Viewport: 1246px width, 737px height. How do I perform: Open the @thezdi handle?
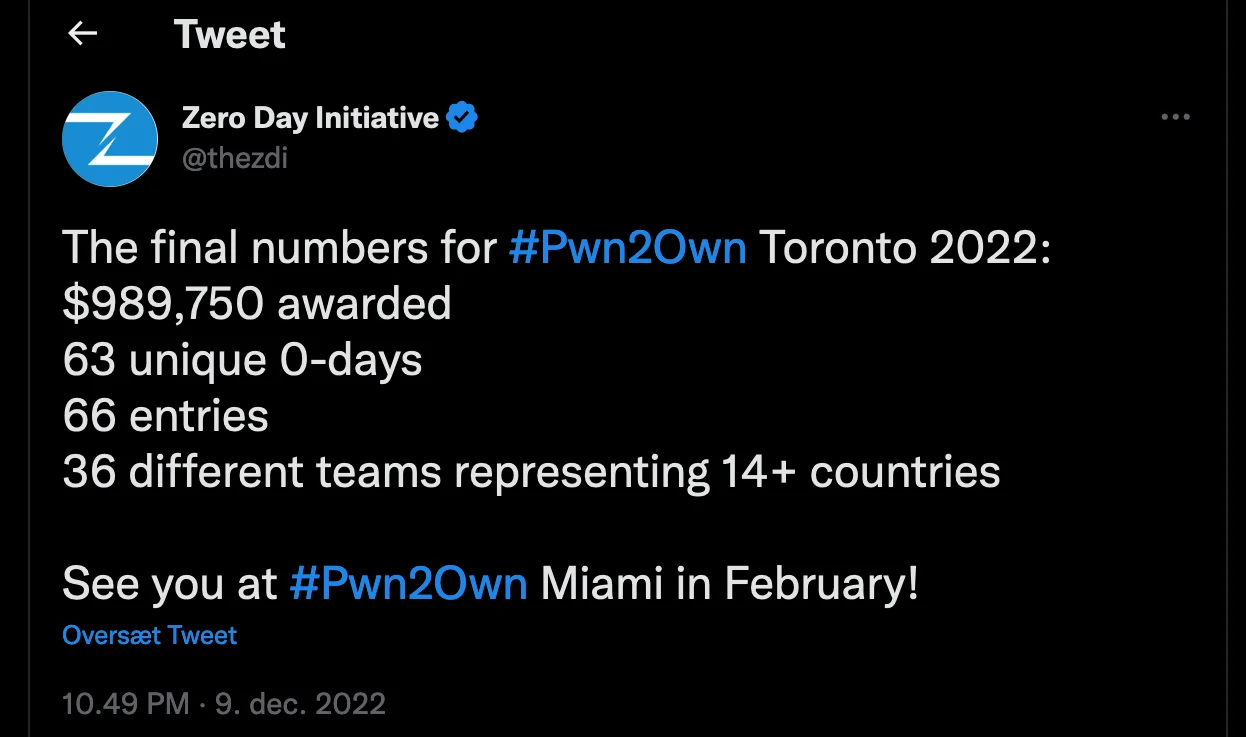[x=234, y=157]
